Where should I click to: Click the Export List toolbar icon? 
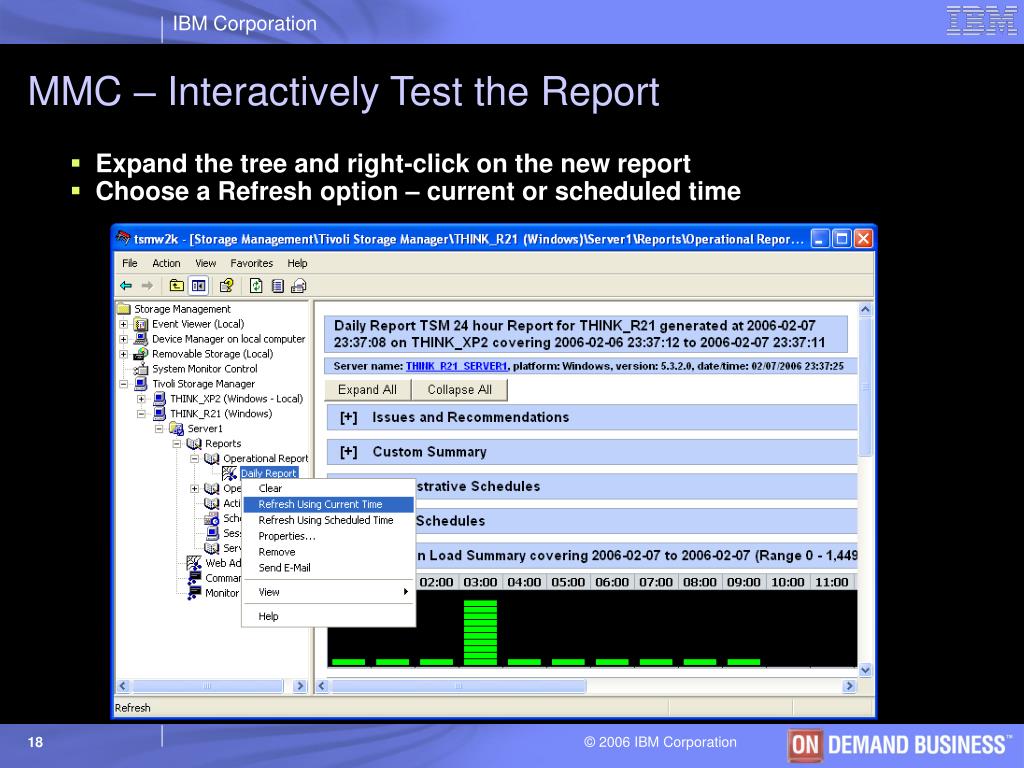coord(278,285)
